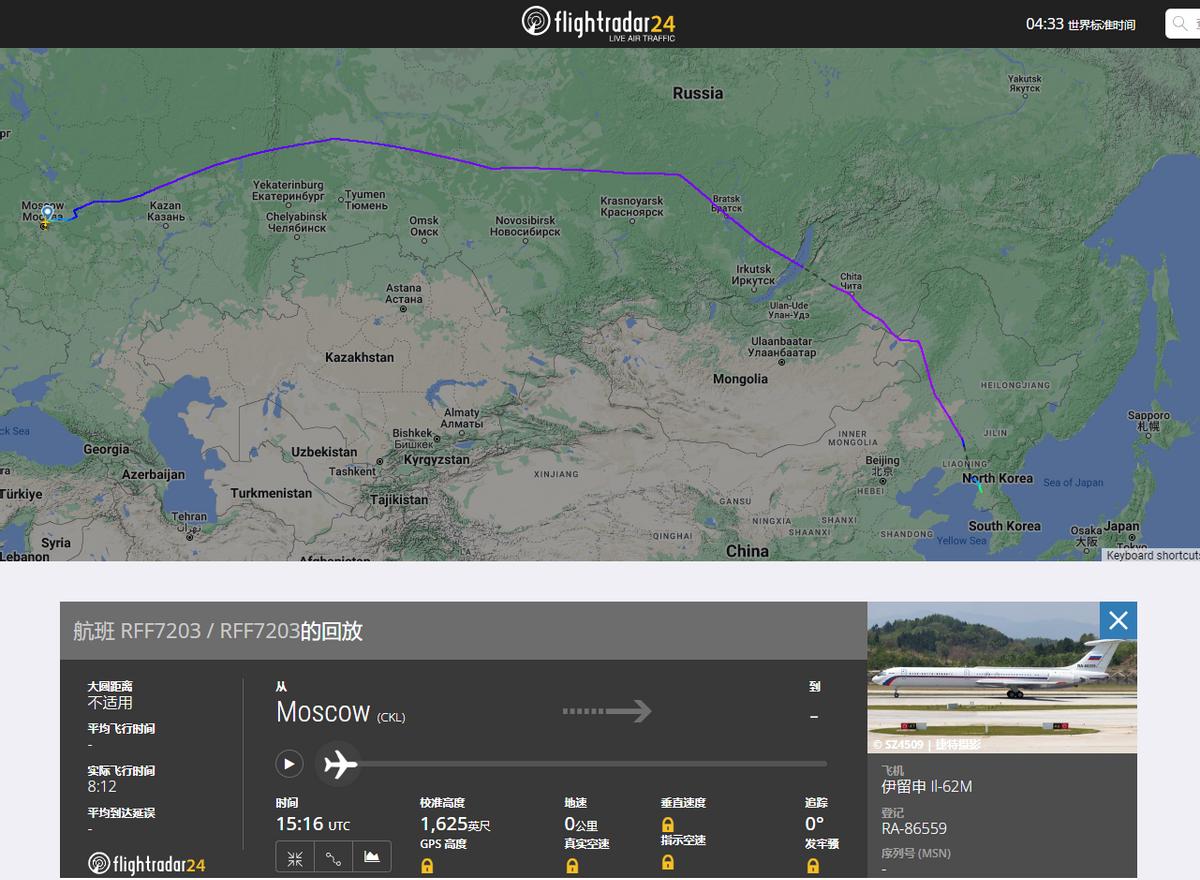Click the true airspeed lock icon
Screen dimensions: 1200x880
(x=571, y=866)
